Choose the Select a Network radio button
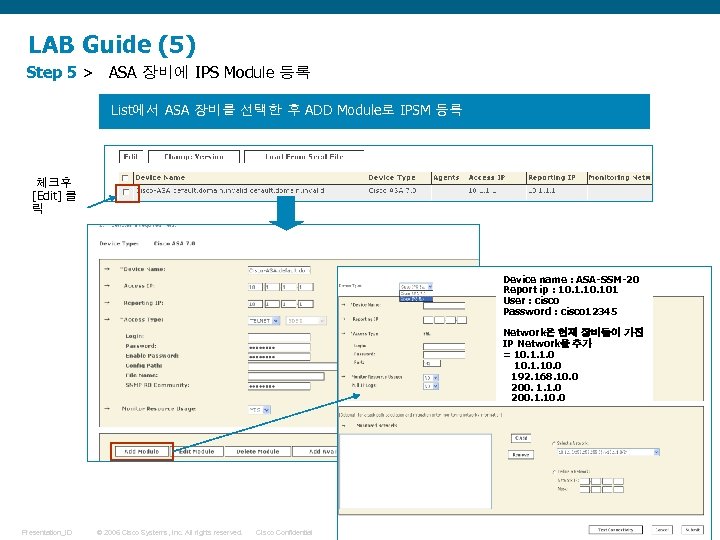This screenshot has width=720, height=540. click(554, 443)
